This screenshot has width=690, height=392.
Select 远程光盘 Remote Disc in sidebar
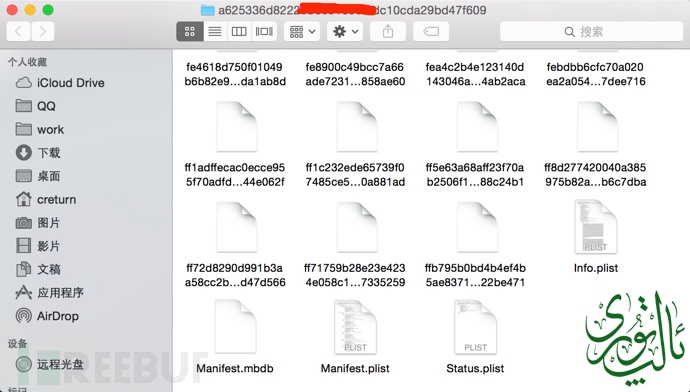point(49,364)
